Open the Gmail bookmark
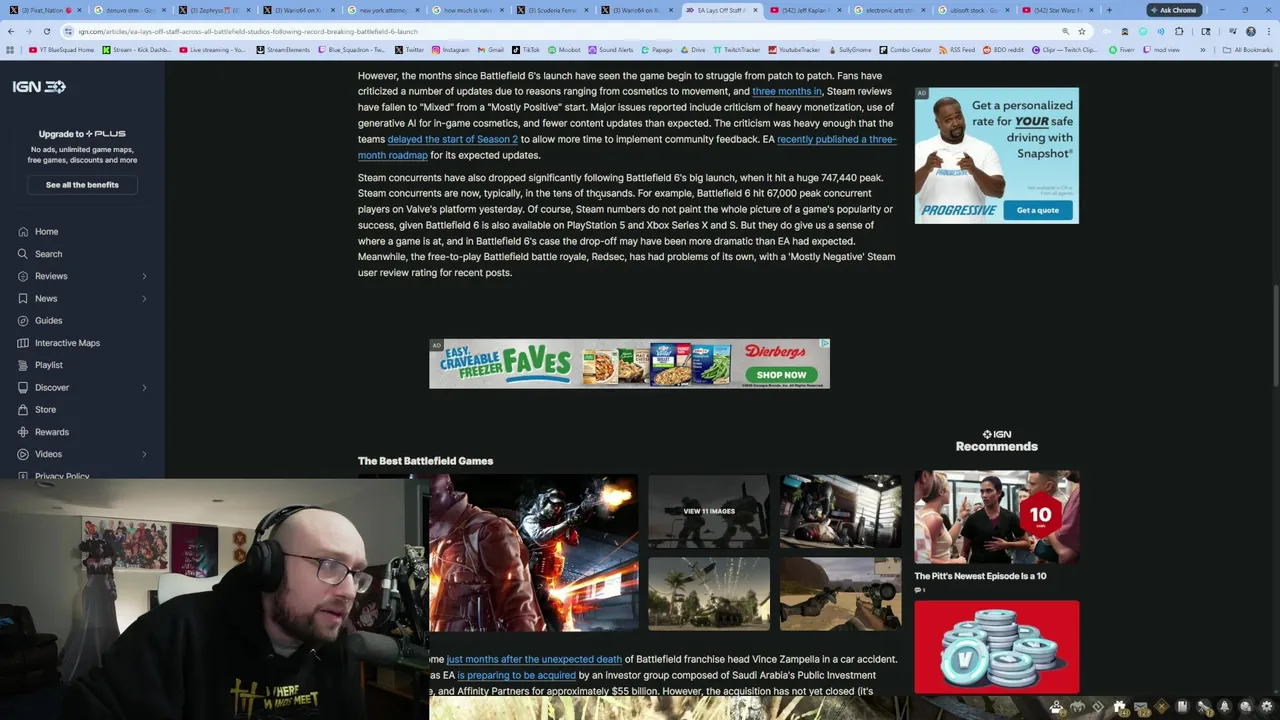Viewport: 1280px width, 720px height. point(490,50)
